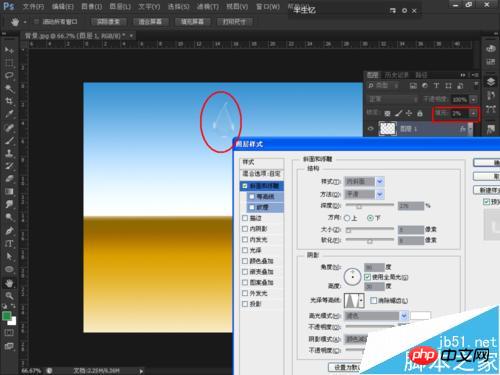500x375 pixels.
Task: Open the 样式 (Style) dropdown in bevel settings
Action: [364, 182]
